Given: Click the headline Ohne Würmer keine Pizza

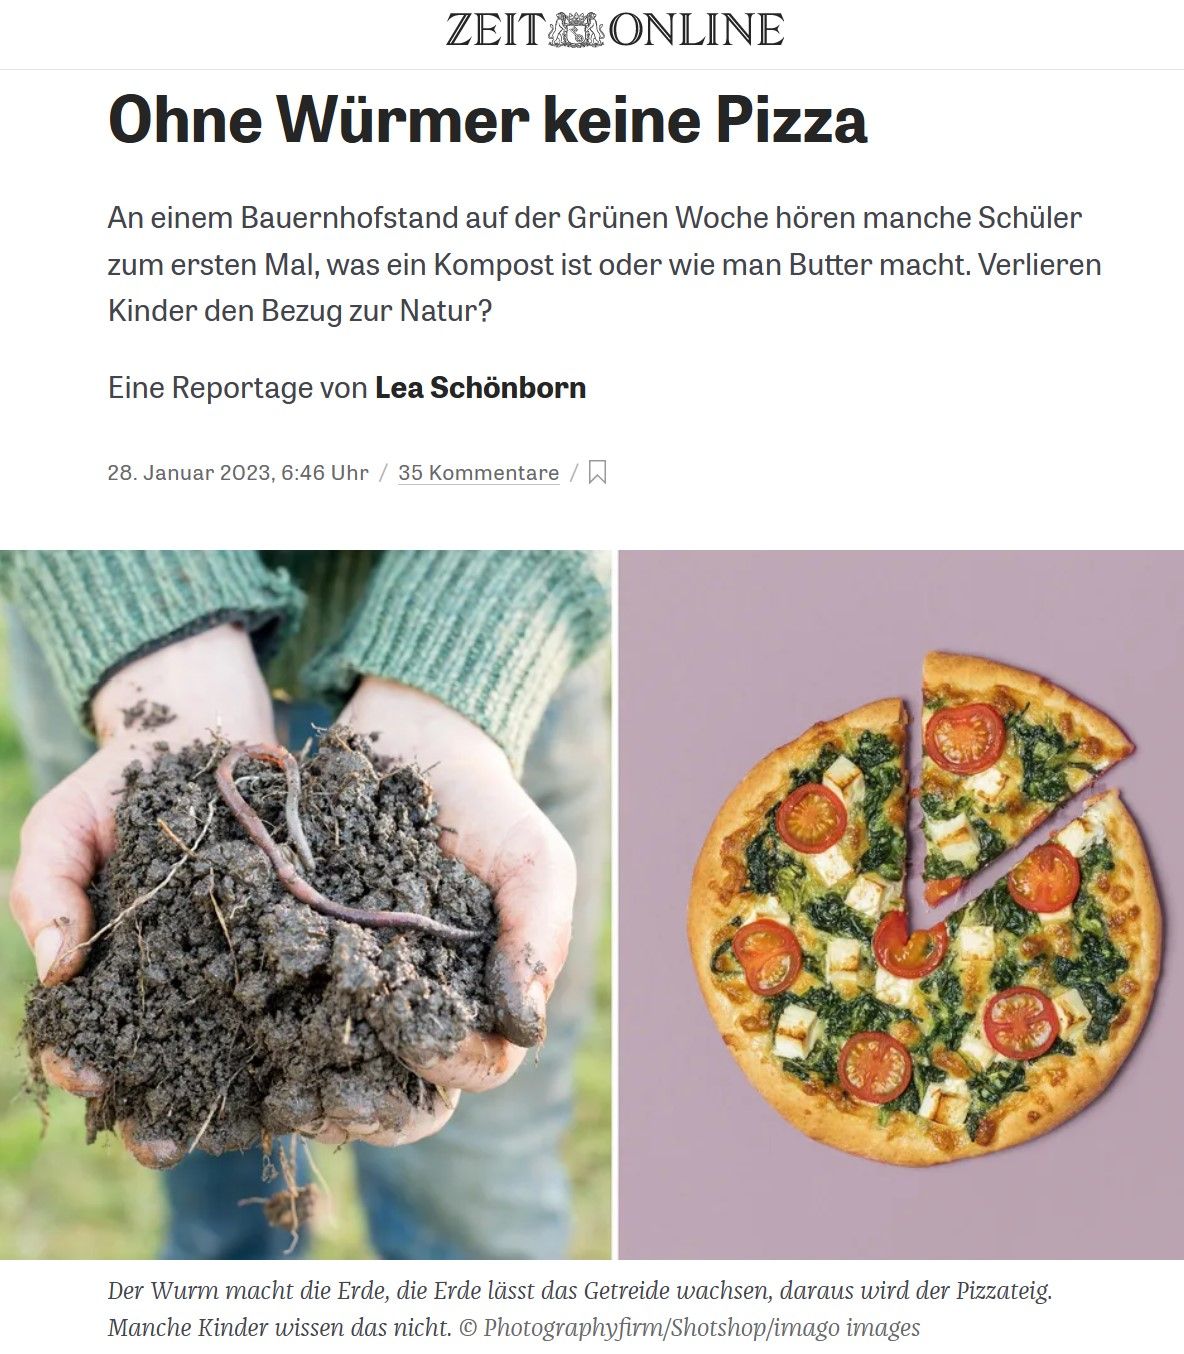Looking at the screenshot, I should (487, 119).
